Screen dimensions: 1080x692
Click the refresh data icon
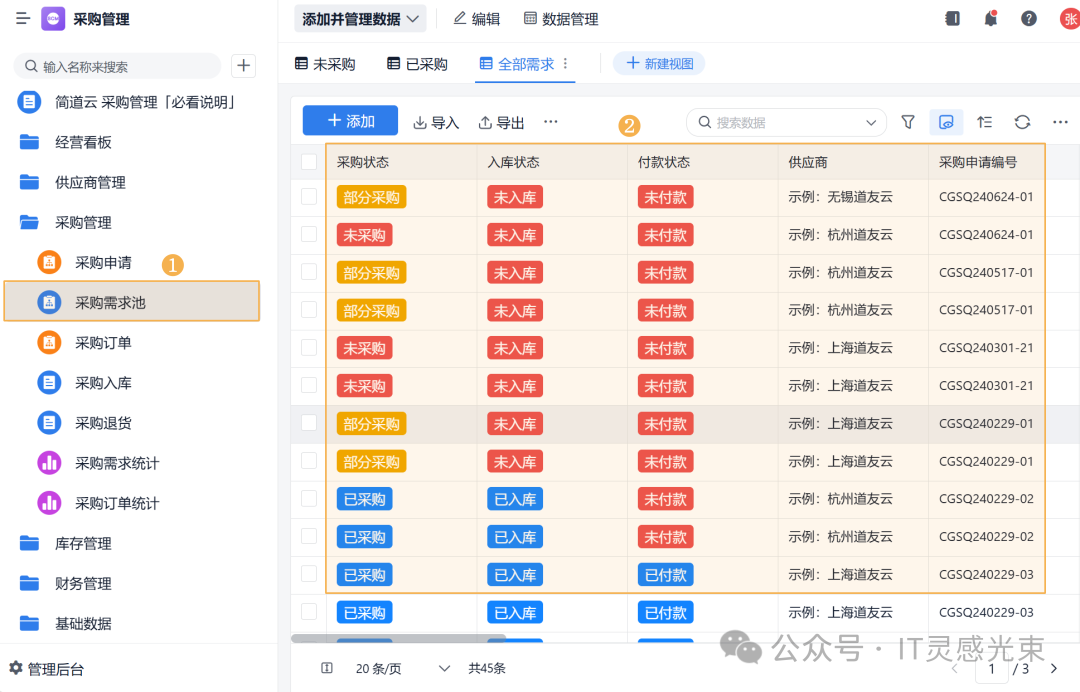point(1022,122)
